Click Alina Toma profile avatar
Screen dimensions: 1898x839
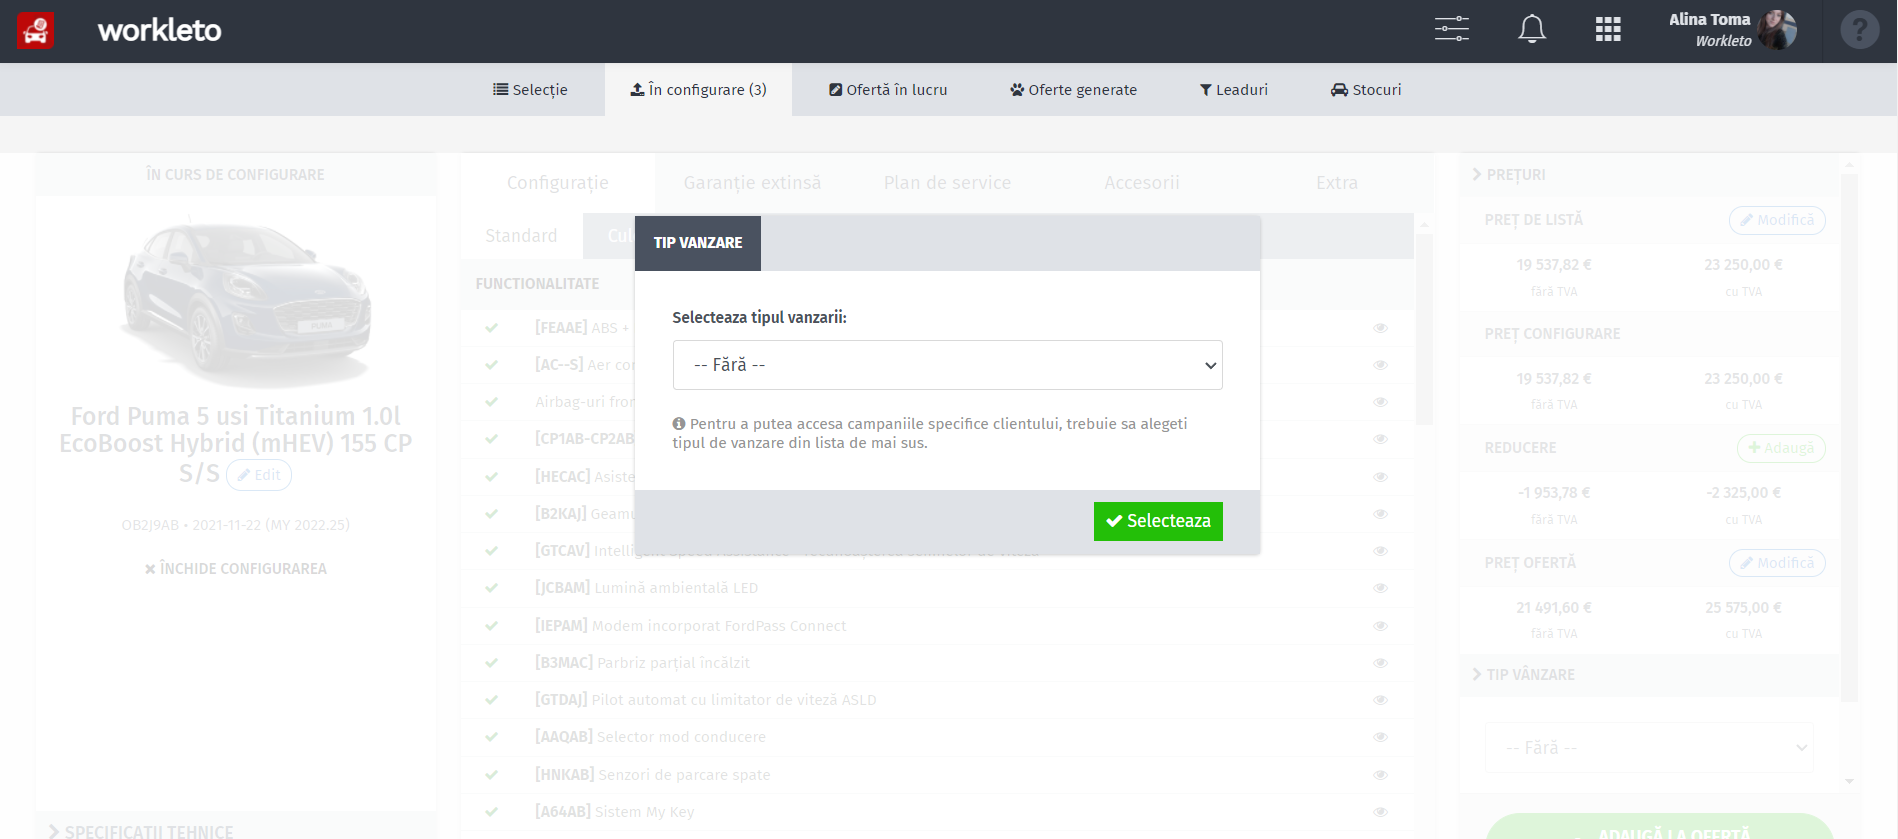1778,30
